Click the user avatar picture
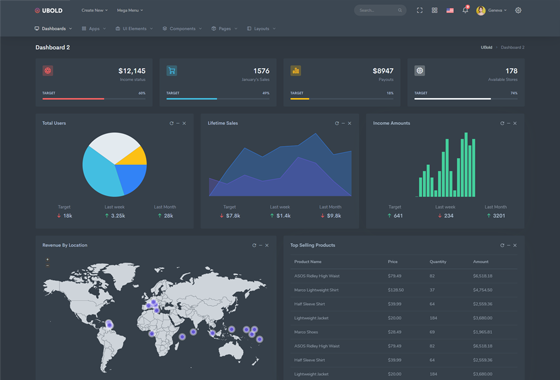 pyautogui.click(x=481, y=10)
